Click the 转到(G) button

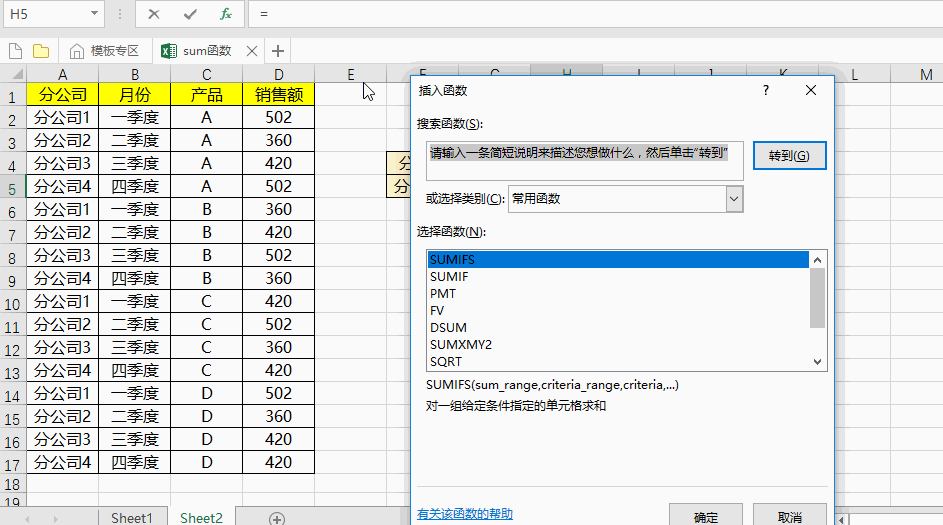click(789, 156)
